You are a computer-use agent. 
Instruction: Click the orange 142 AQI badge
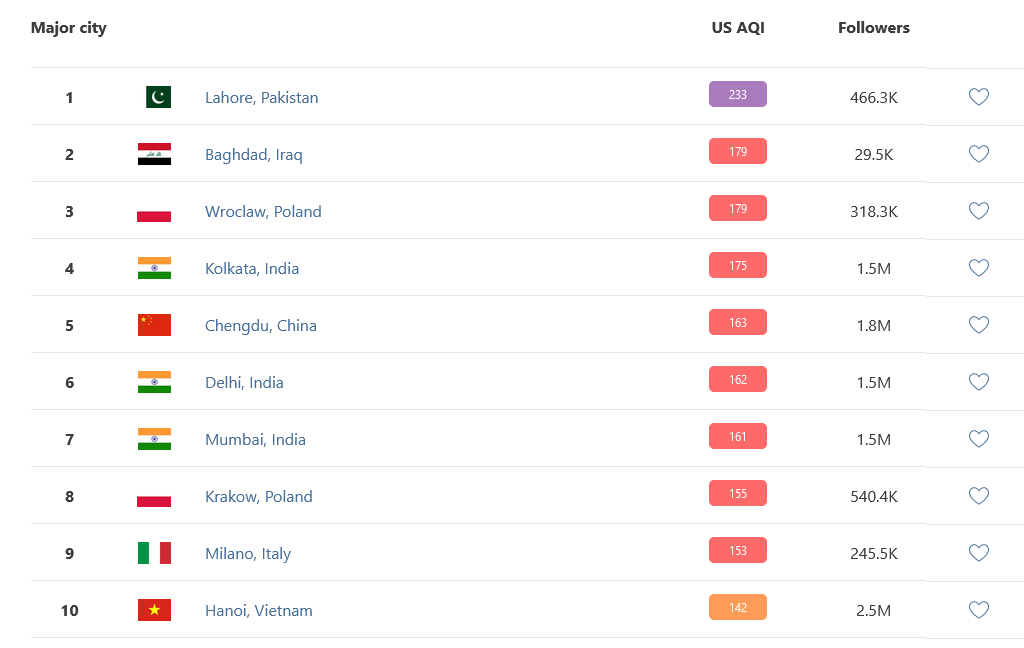point(737,608)
